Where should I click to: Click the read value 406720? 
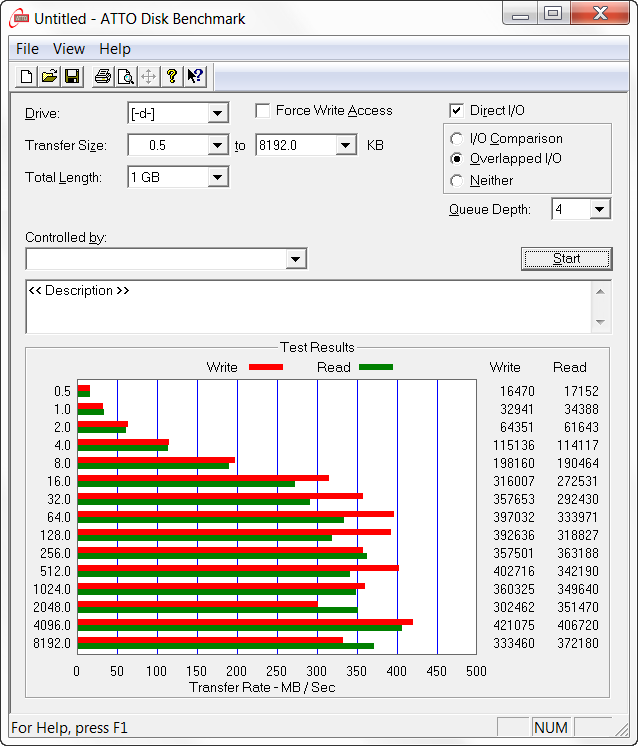point(578,625)
